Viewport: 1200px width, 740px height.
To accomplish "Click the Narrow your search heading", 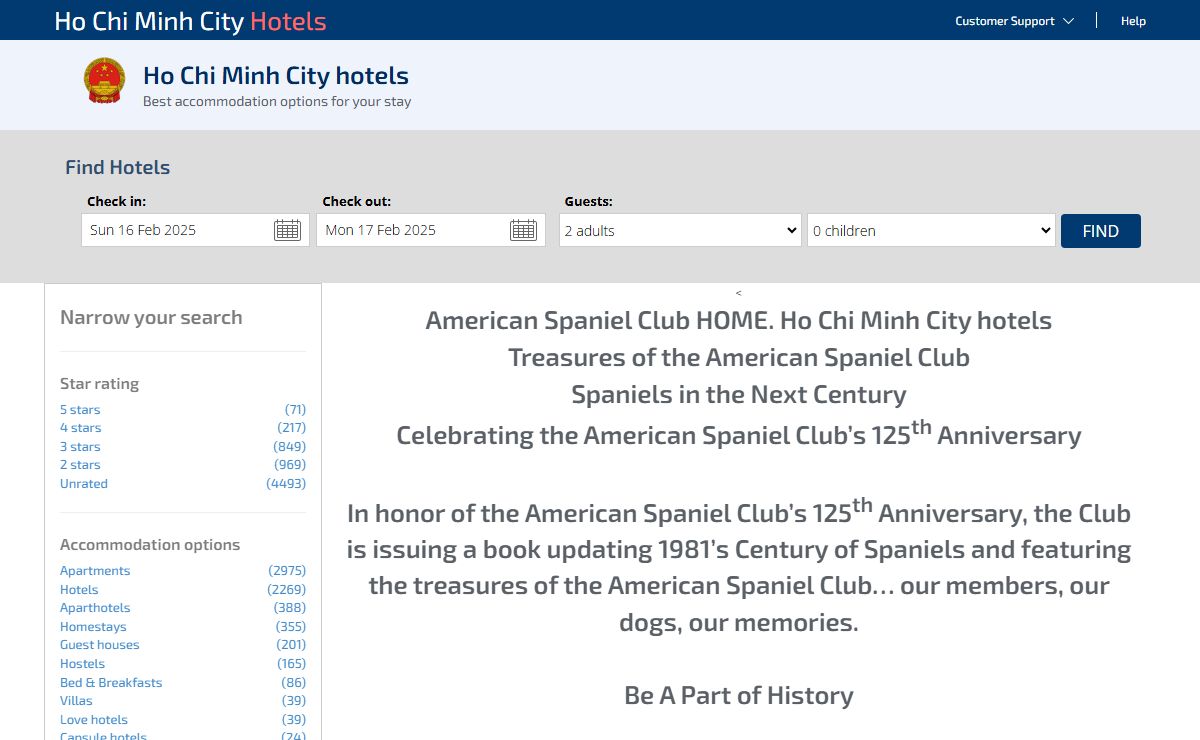I will tap(151, 318).
